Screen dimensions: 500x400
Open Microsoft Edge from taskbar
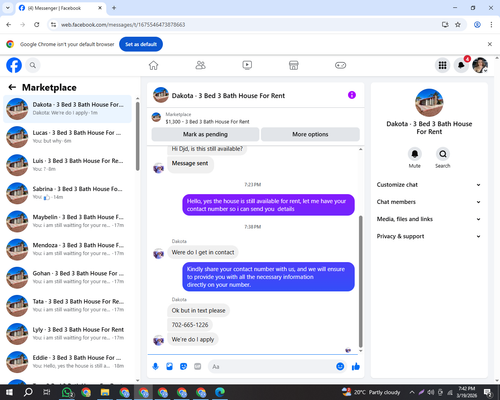(220, 392)
